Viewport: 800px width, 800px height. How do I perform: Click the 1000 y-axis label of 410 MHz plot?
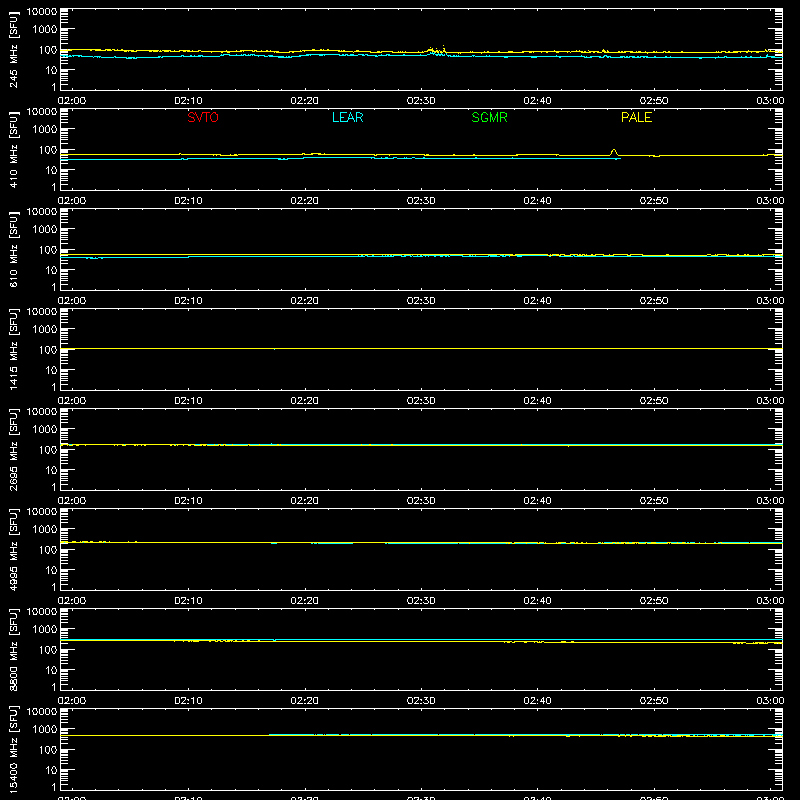45,130
